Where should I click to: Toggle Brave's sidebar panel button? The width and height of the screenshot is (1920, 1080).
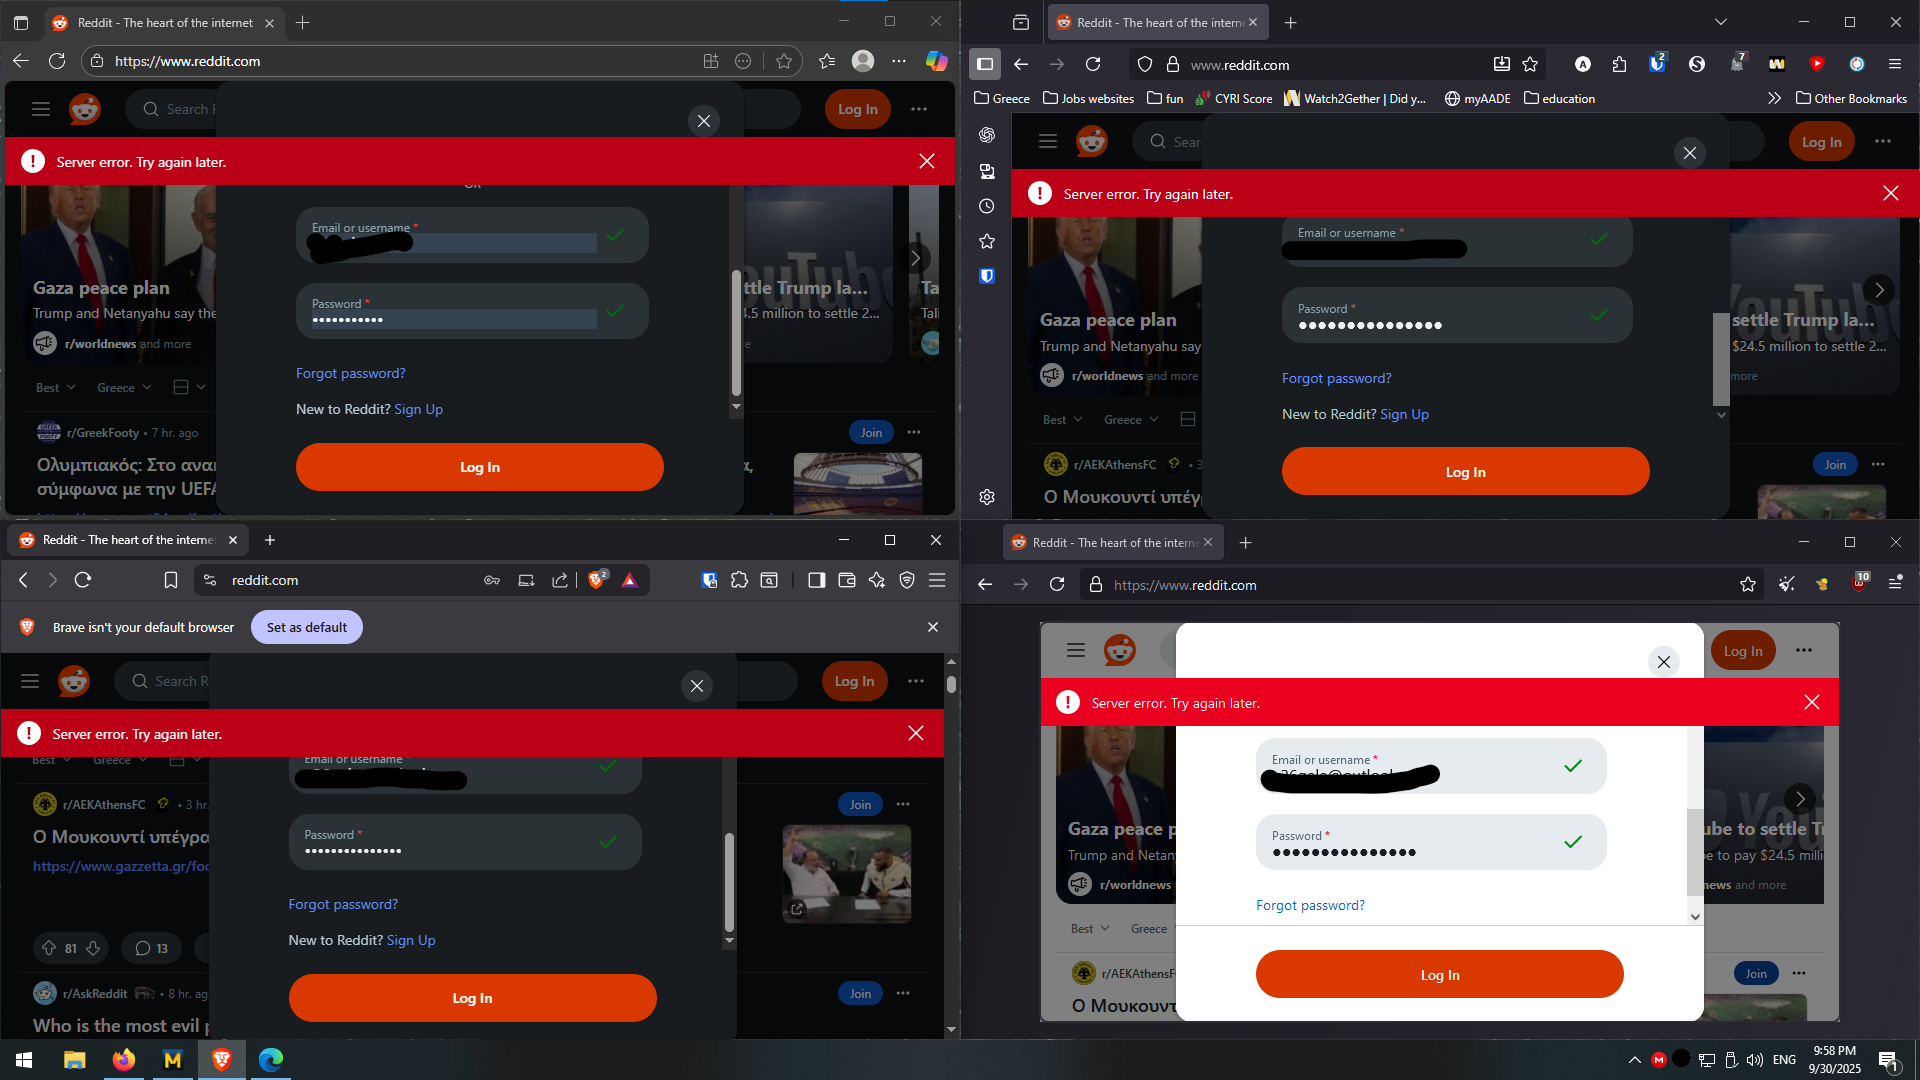pyautogui.click(x=816, y=580)
